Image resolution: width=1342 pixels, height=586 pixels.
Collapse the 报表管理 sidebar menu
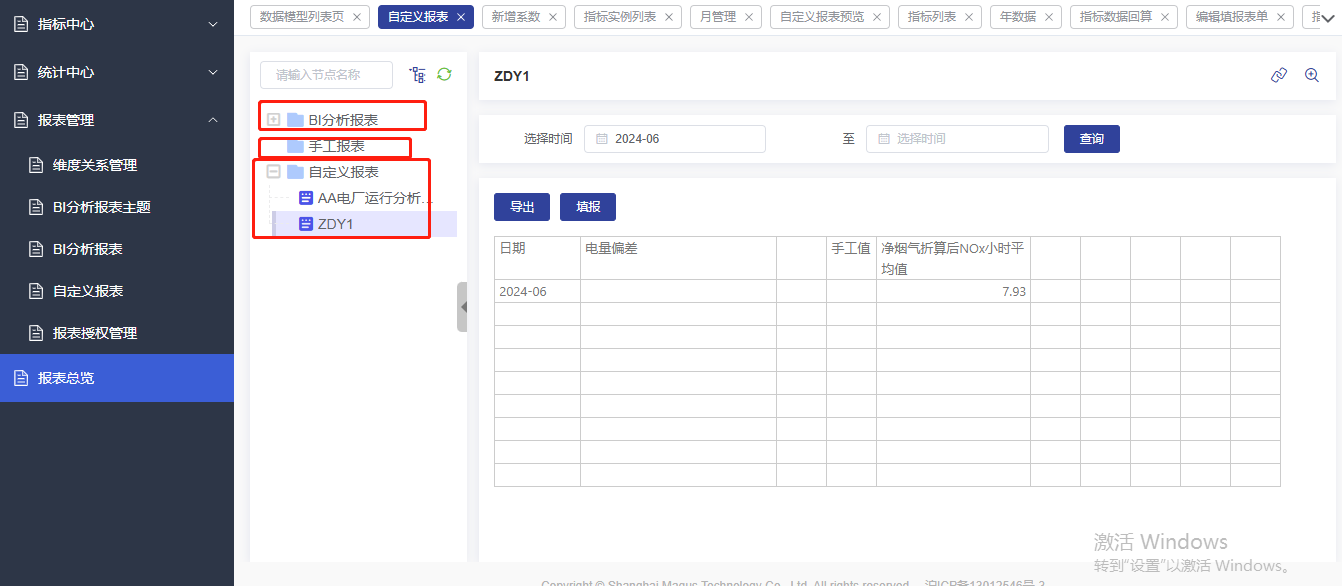(212, 120)
